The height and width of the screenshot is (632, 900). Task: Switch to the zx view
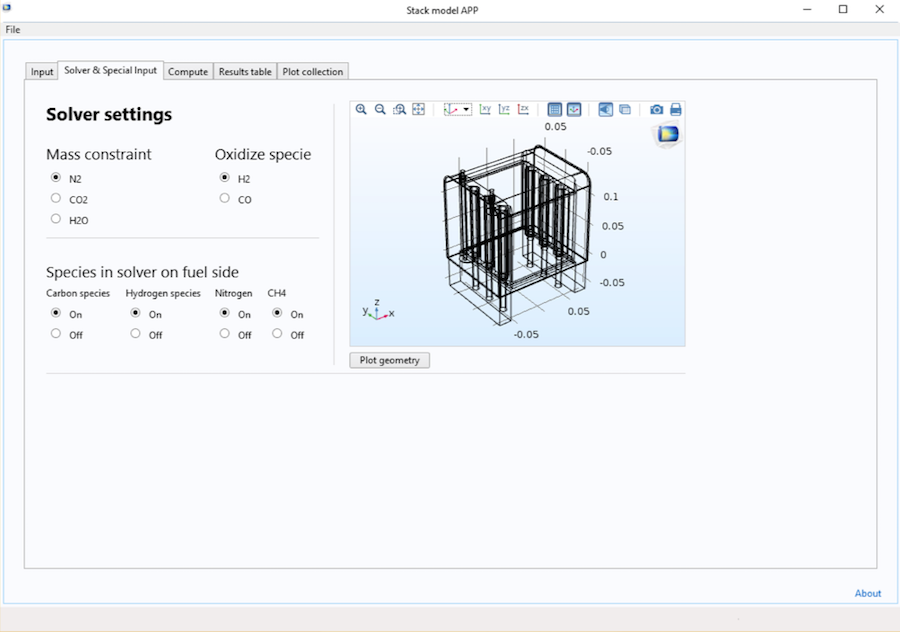click(523, 109)
